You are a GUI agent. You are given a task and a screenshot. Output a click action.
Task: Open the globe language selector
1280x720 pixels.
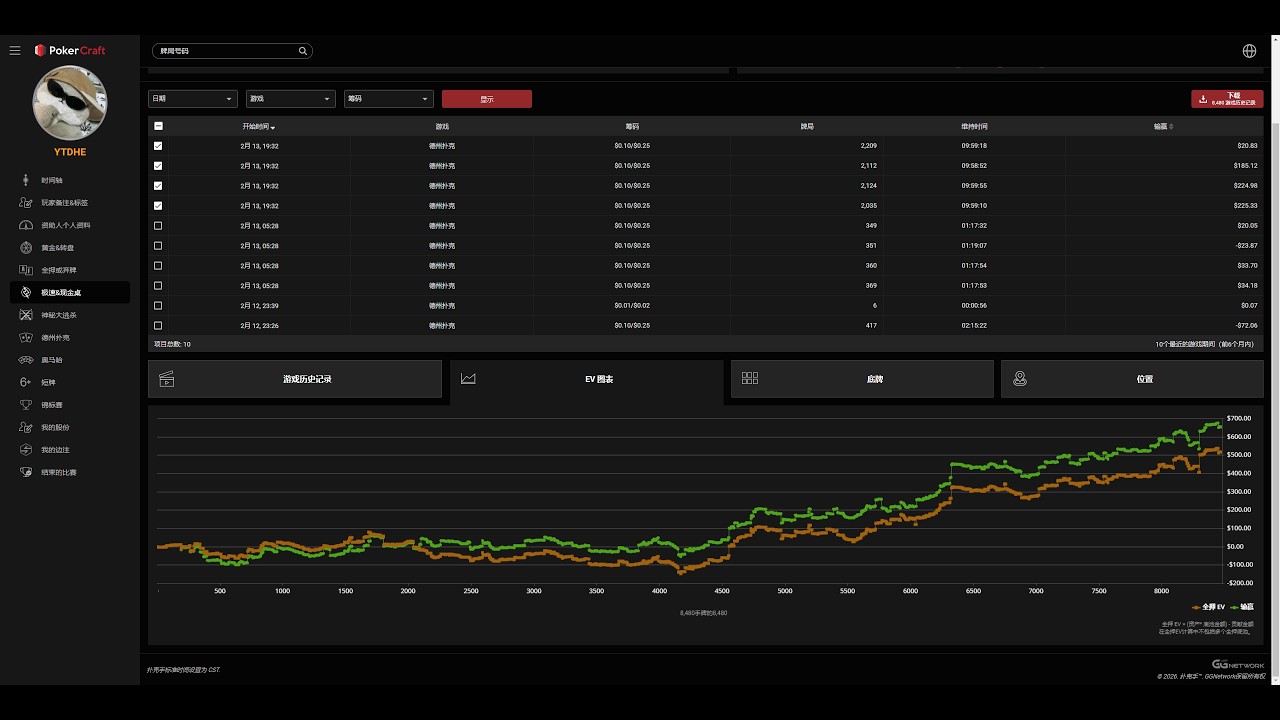click(x=1249, y=51)
